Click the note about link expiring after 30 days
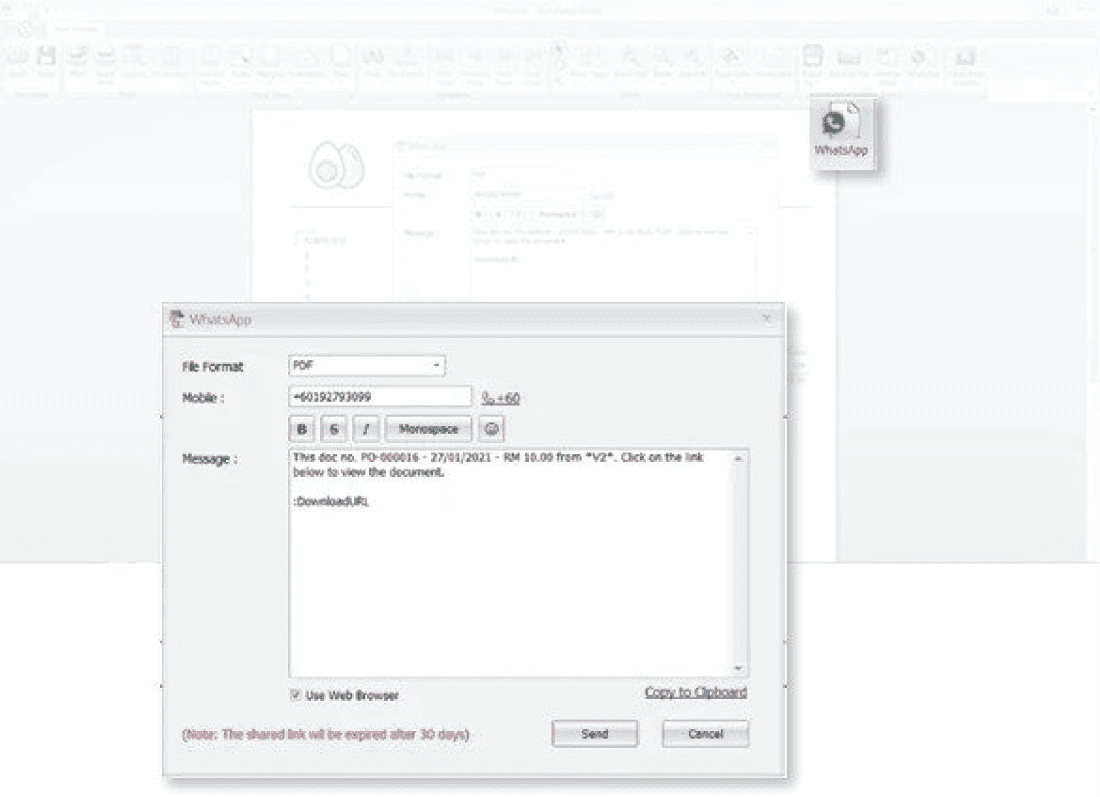This screenshot has height=797, width=1100. point(326,735)
